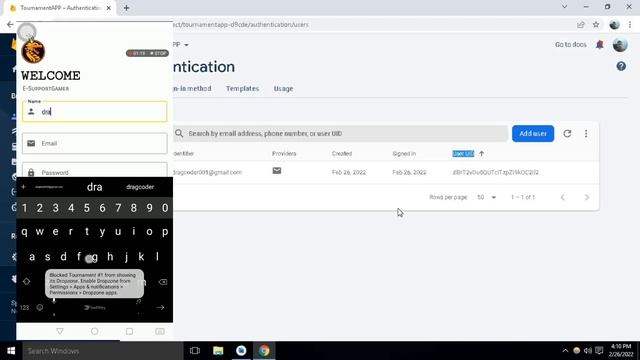
Task: Tap the dragon app logo
Action: [33, 51]
